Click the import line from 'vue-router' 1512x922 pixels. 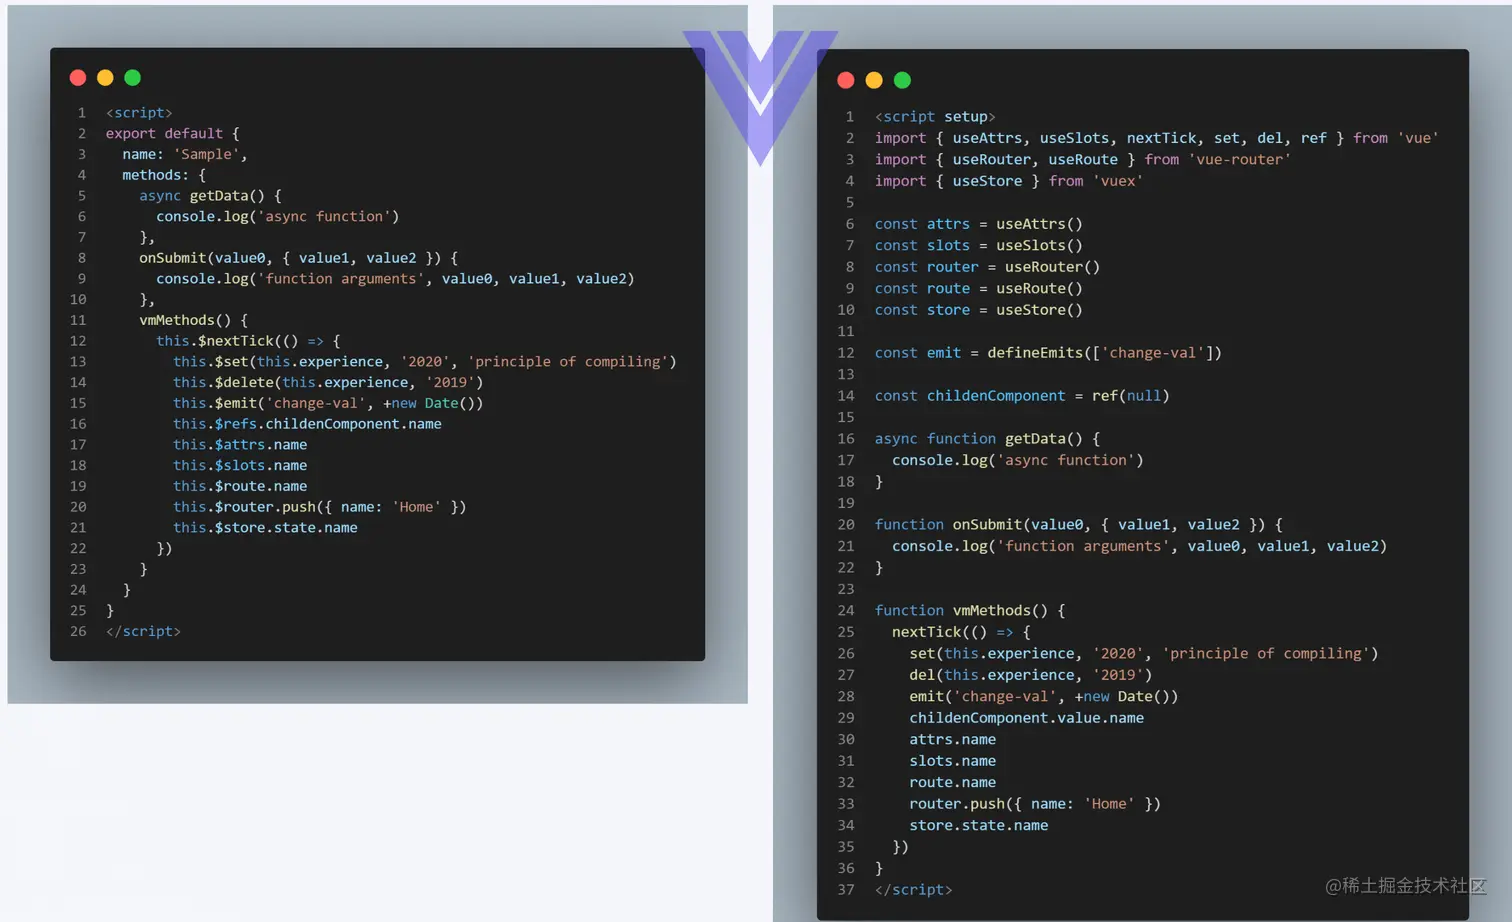(x=1083, y=160)
